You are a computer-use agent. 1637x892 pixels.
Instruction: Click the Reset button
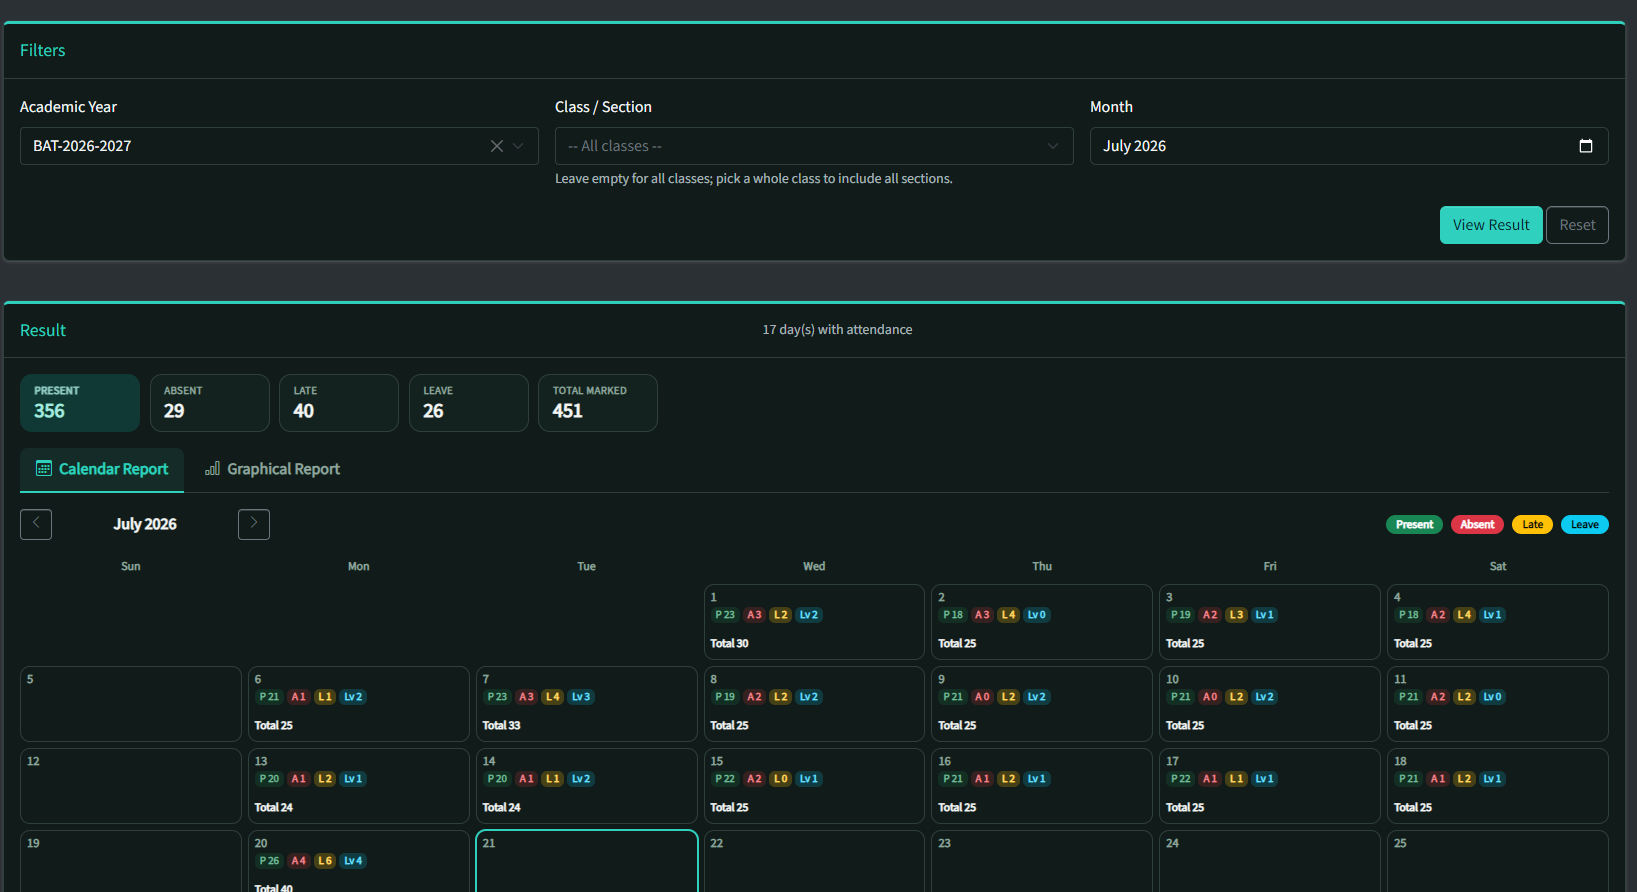click(1577, 225)
